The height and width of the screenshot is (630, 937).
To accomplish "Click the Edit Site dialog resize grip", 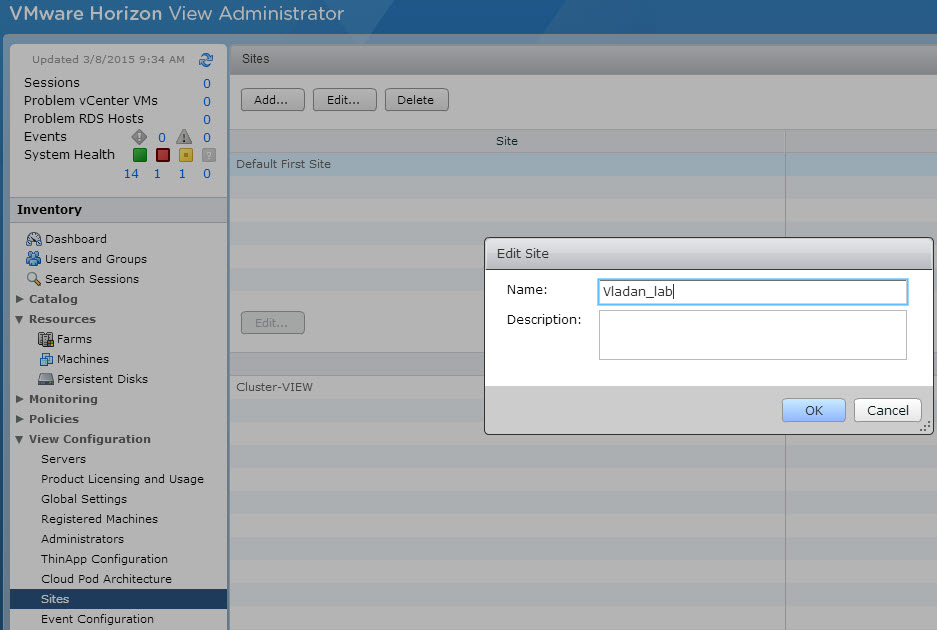I will pyautogui.click(x=925, y=427).
